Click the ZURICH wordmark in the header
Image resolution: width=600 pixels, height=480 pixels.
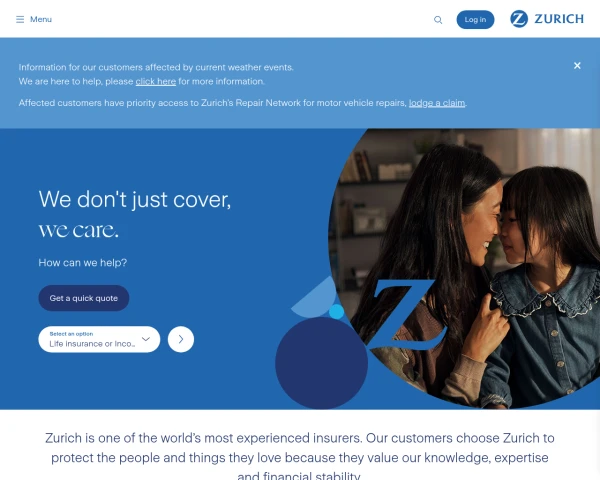(559, 19)
